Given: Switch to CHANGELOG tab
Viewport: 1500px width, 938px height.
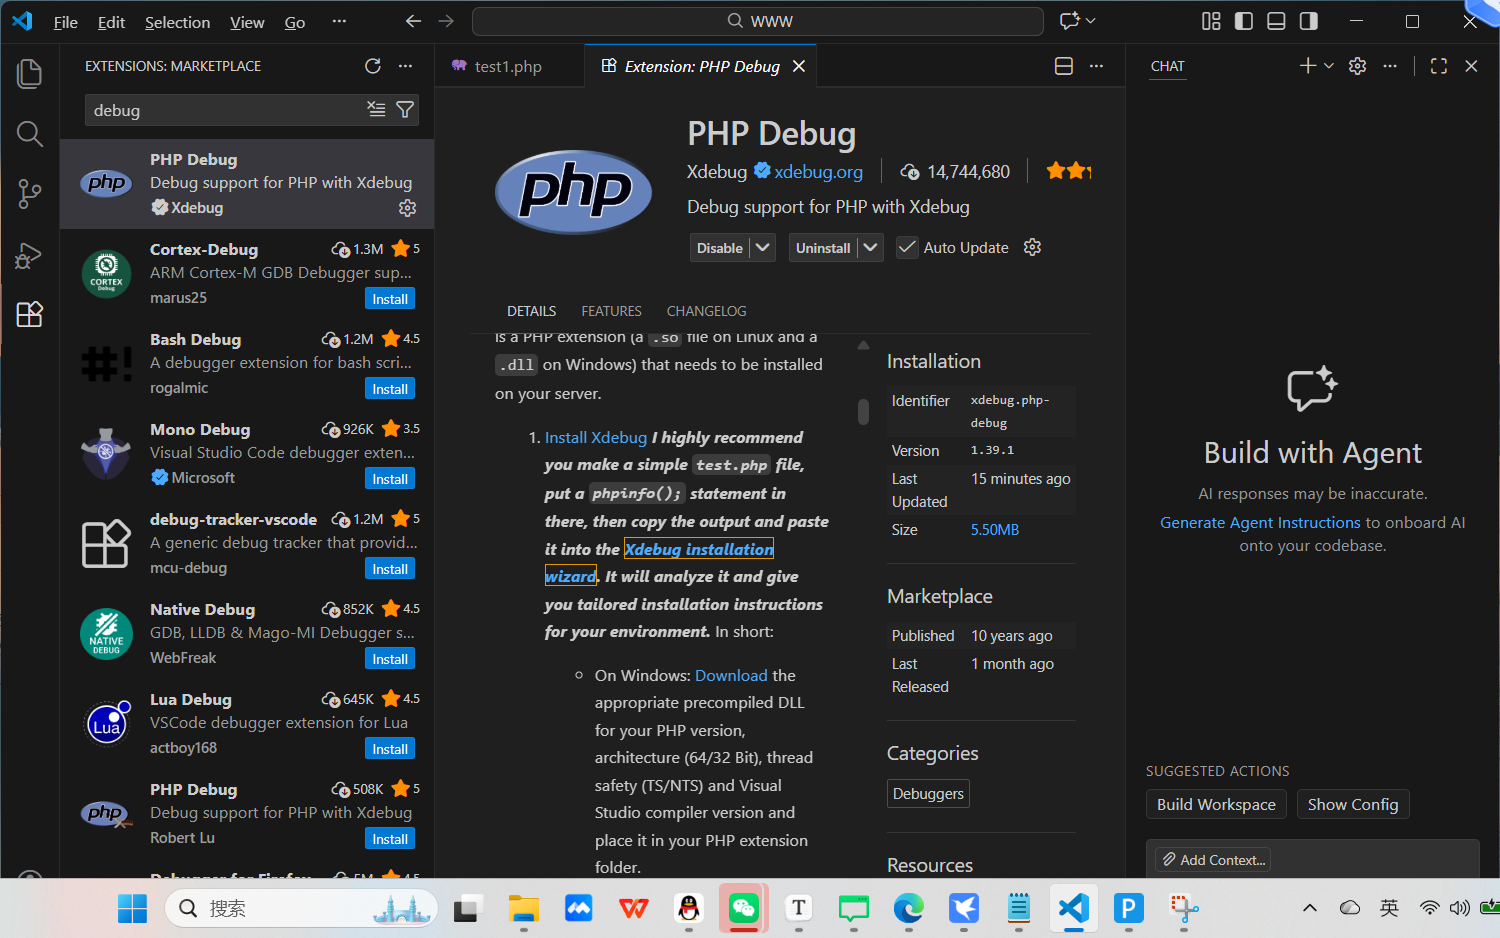Looking at the screenshot, I should click(707, 311).
